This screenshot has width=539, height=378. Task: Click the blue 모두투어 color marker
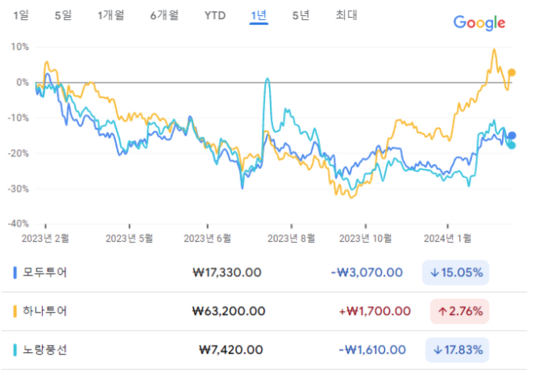point(15,273)
